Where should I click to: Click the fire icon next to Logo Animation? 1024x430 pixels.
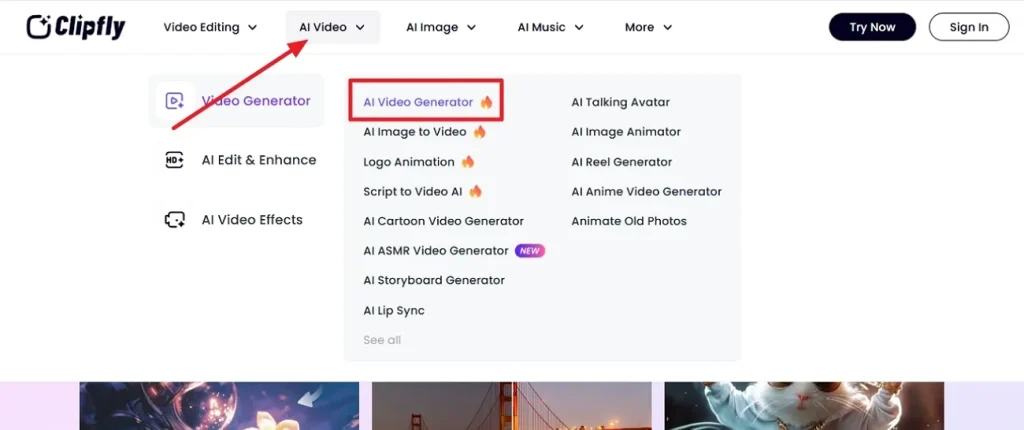point(468,161)
